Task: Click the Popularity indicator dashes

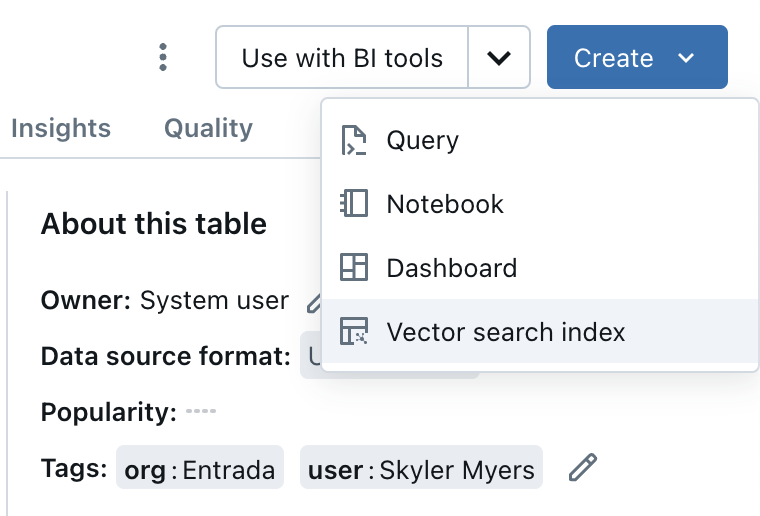Action: tap(201, 411)
